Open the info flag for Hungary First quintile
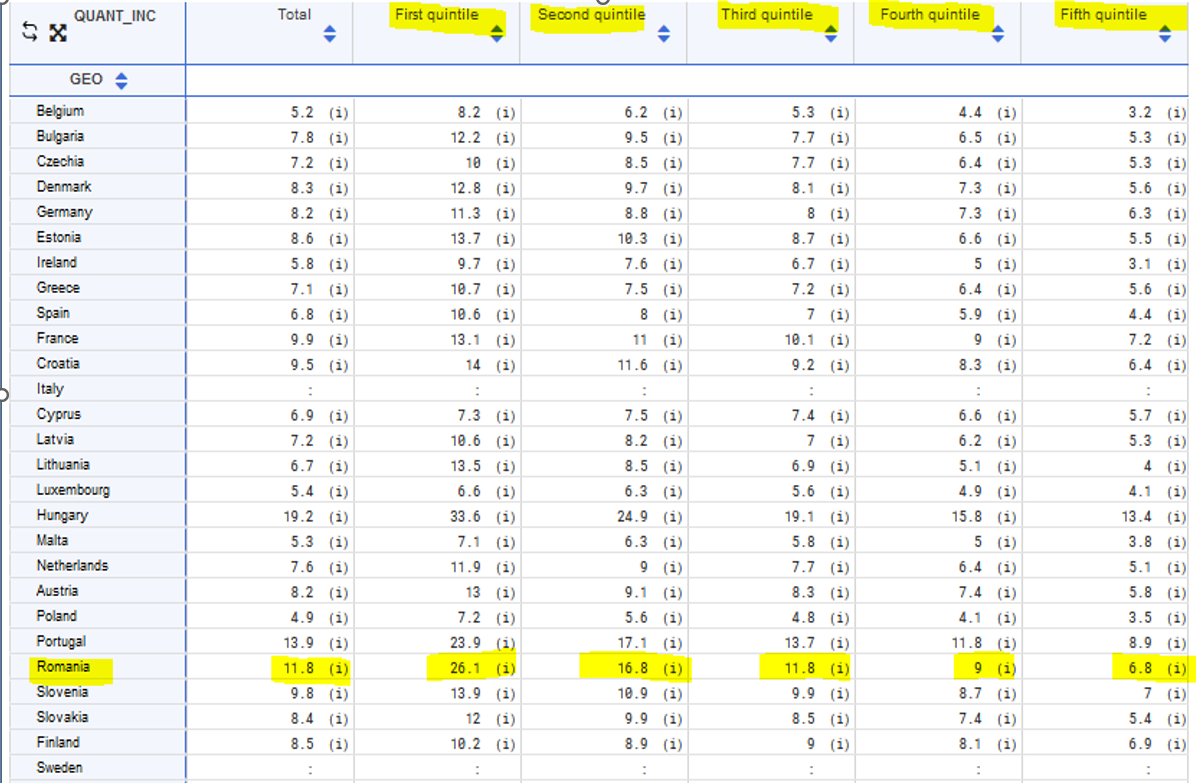 [506, 517]
